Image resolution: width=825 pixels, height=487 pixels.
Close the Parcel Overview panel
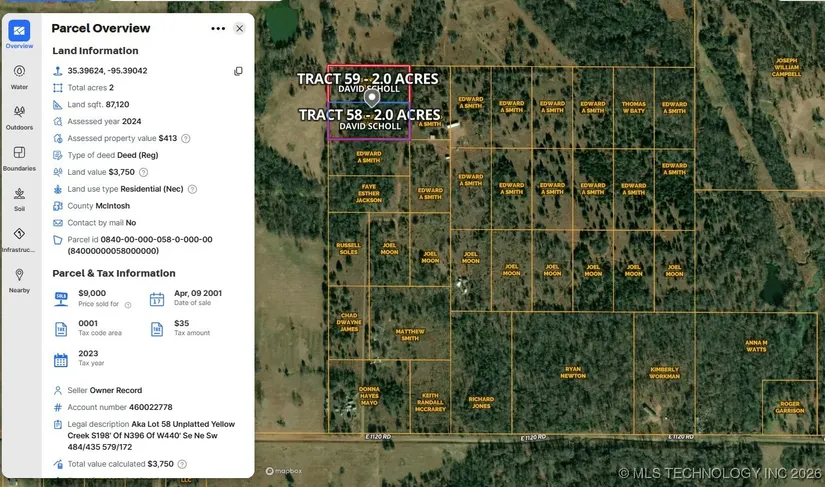[x=240, y=29]
